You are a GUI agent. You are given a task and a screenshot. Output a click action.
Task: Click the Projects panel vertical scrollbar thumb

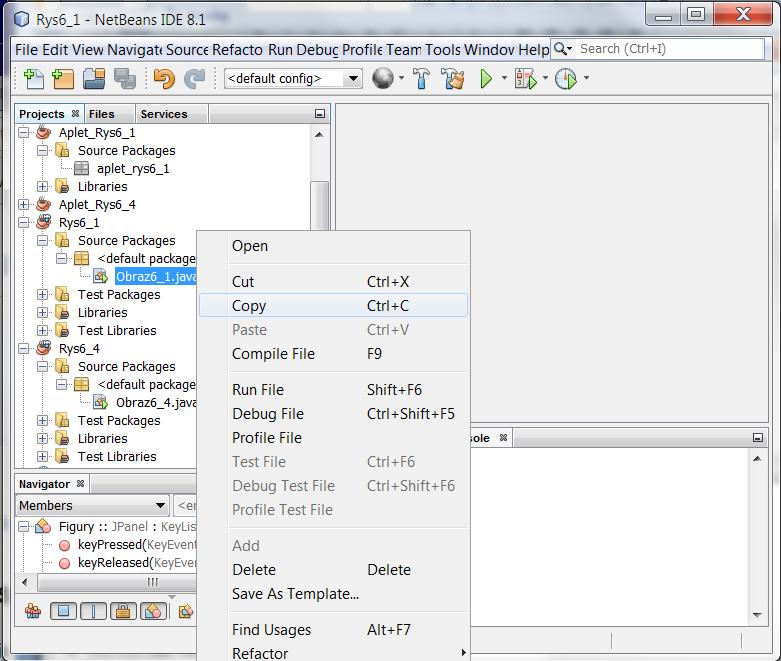point(319,205)
